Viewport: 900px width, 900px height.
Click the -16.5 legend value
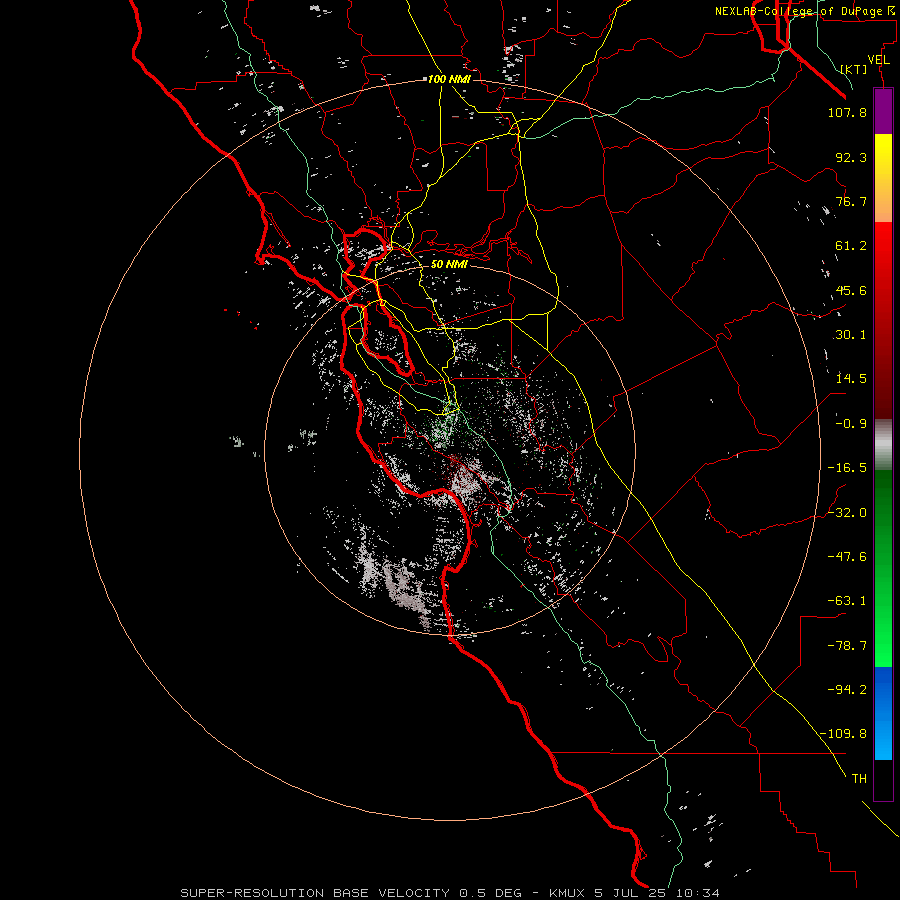click(x=847, y=468)
